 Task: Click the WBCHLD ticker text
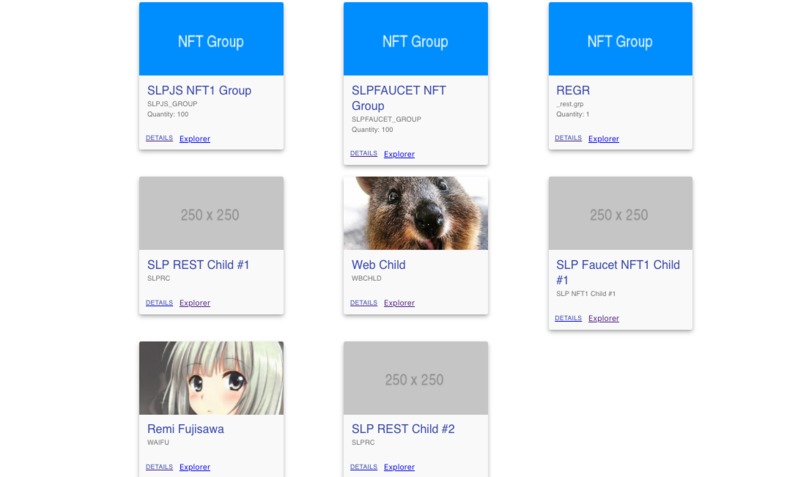(x=367, y=278)
